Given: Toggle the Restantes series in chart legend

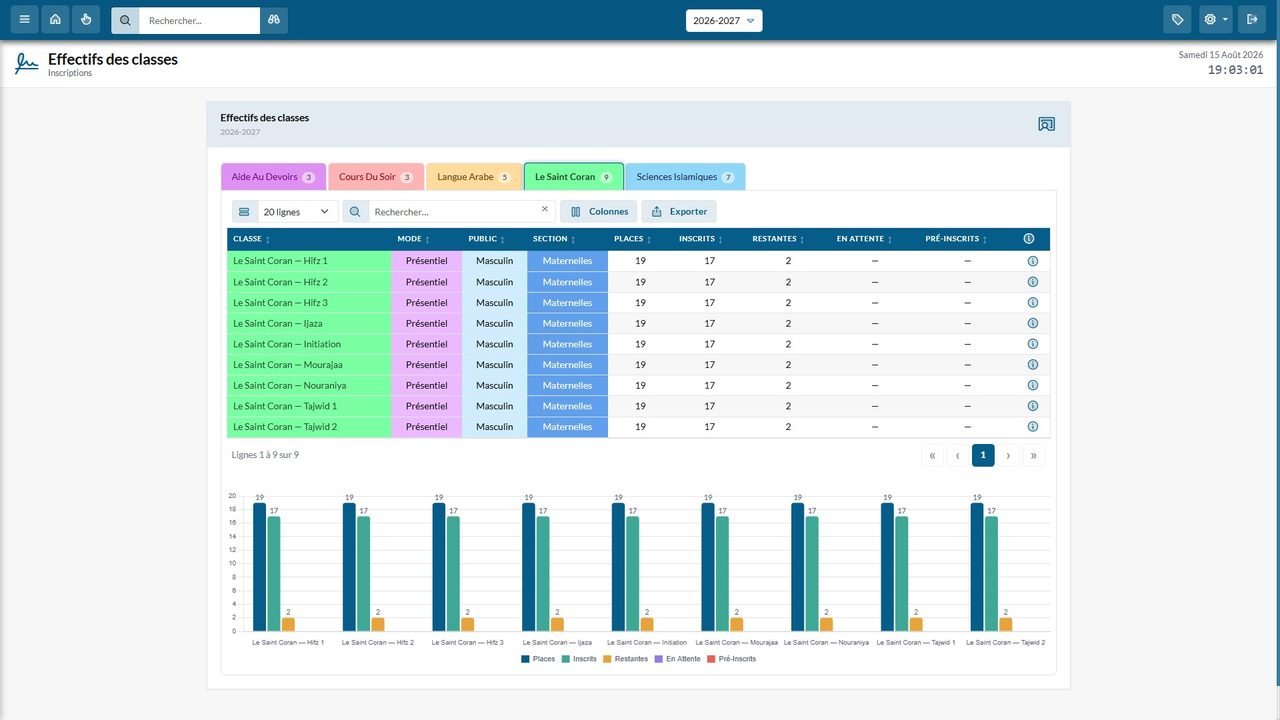Looking at the screenshot, I should click(x=625, y=659).
